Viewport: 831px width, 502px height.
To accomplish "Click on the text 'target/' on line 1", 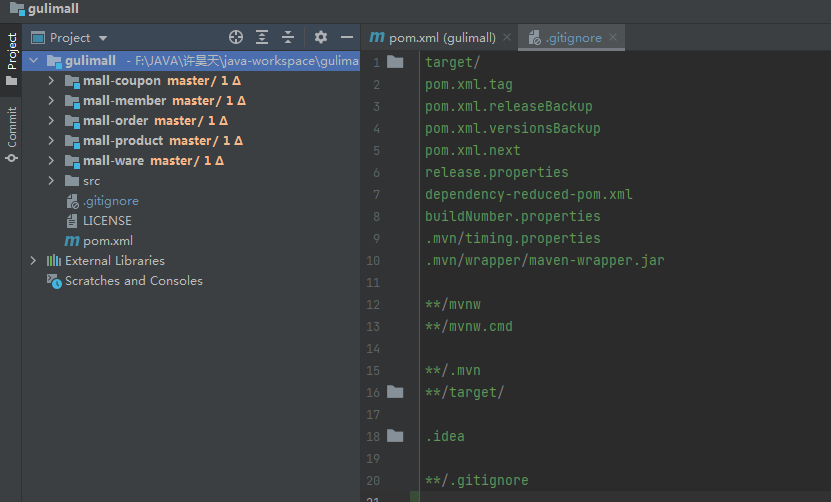I will coord(453,63).
